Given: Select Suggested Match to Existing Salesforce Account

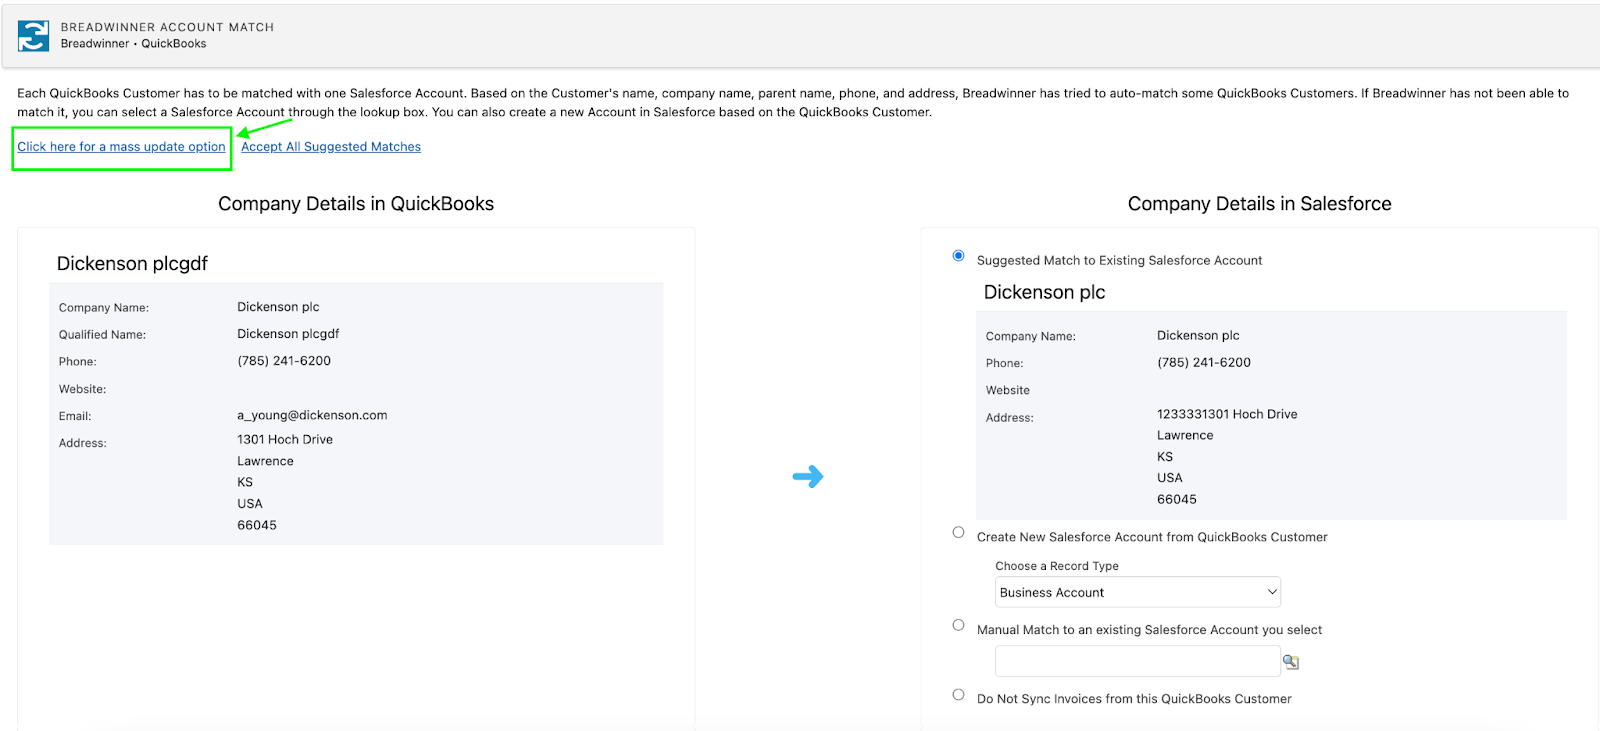Looking at the screenshot, I should click(x=958, y=256).
